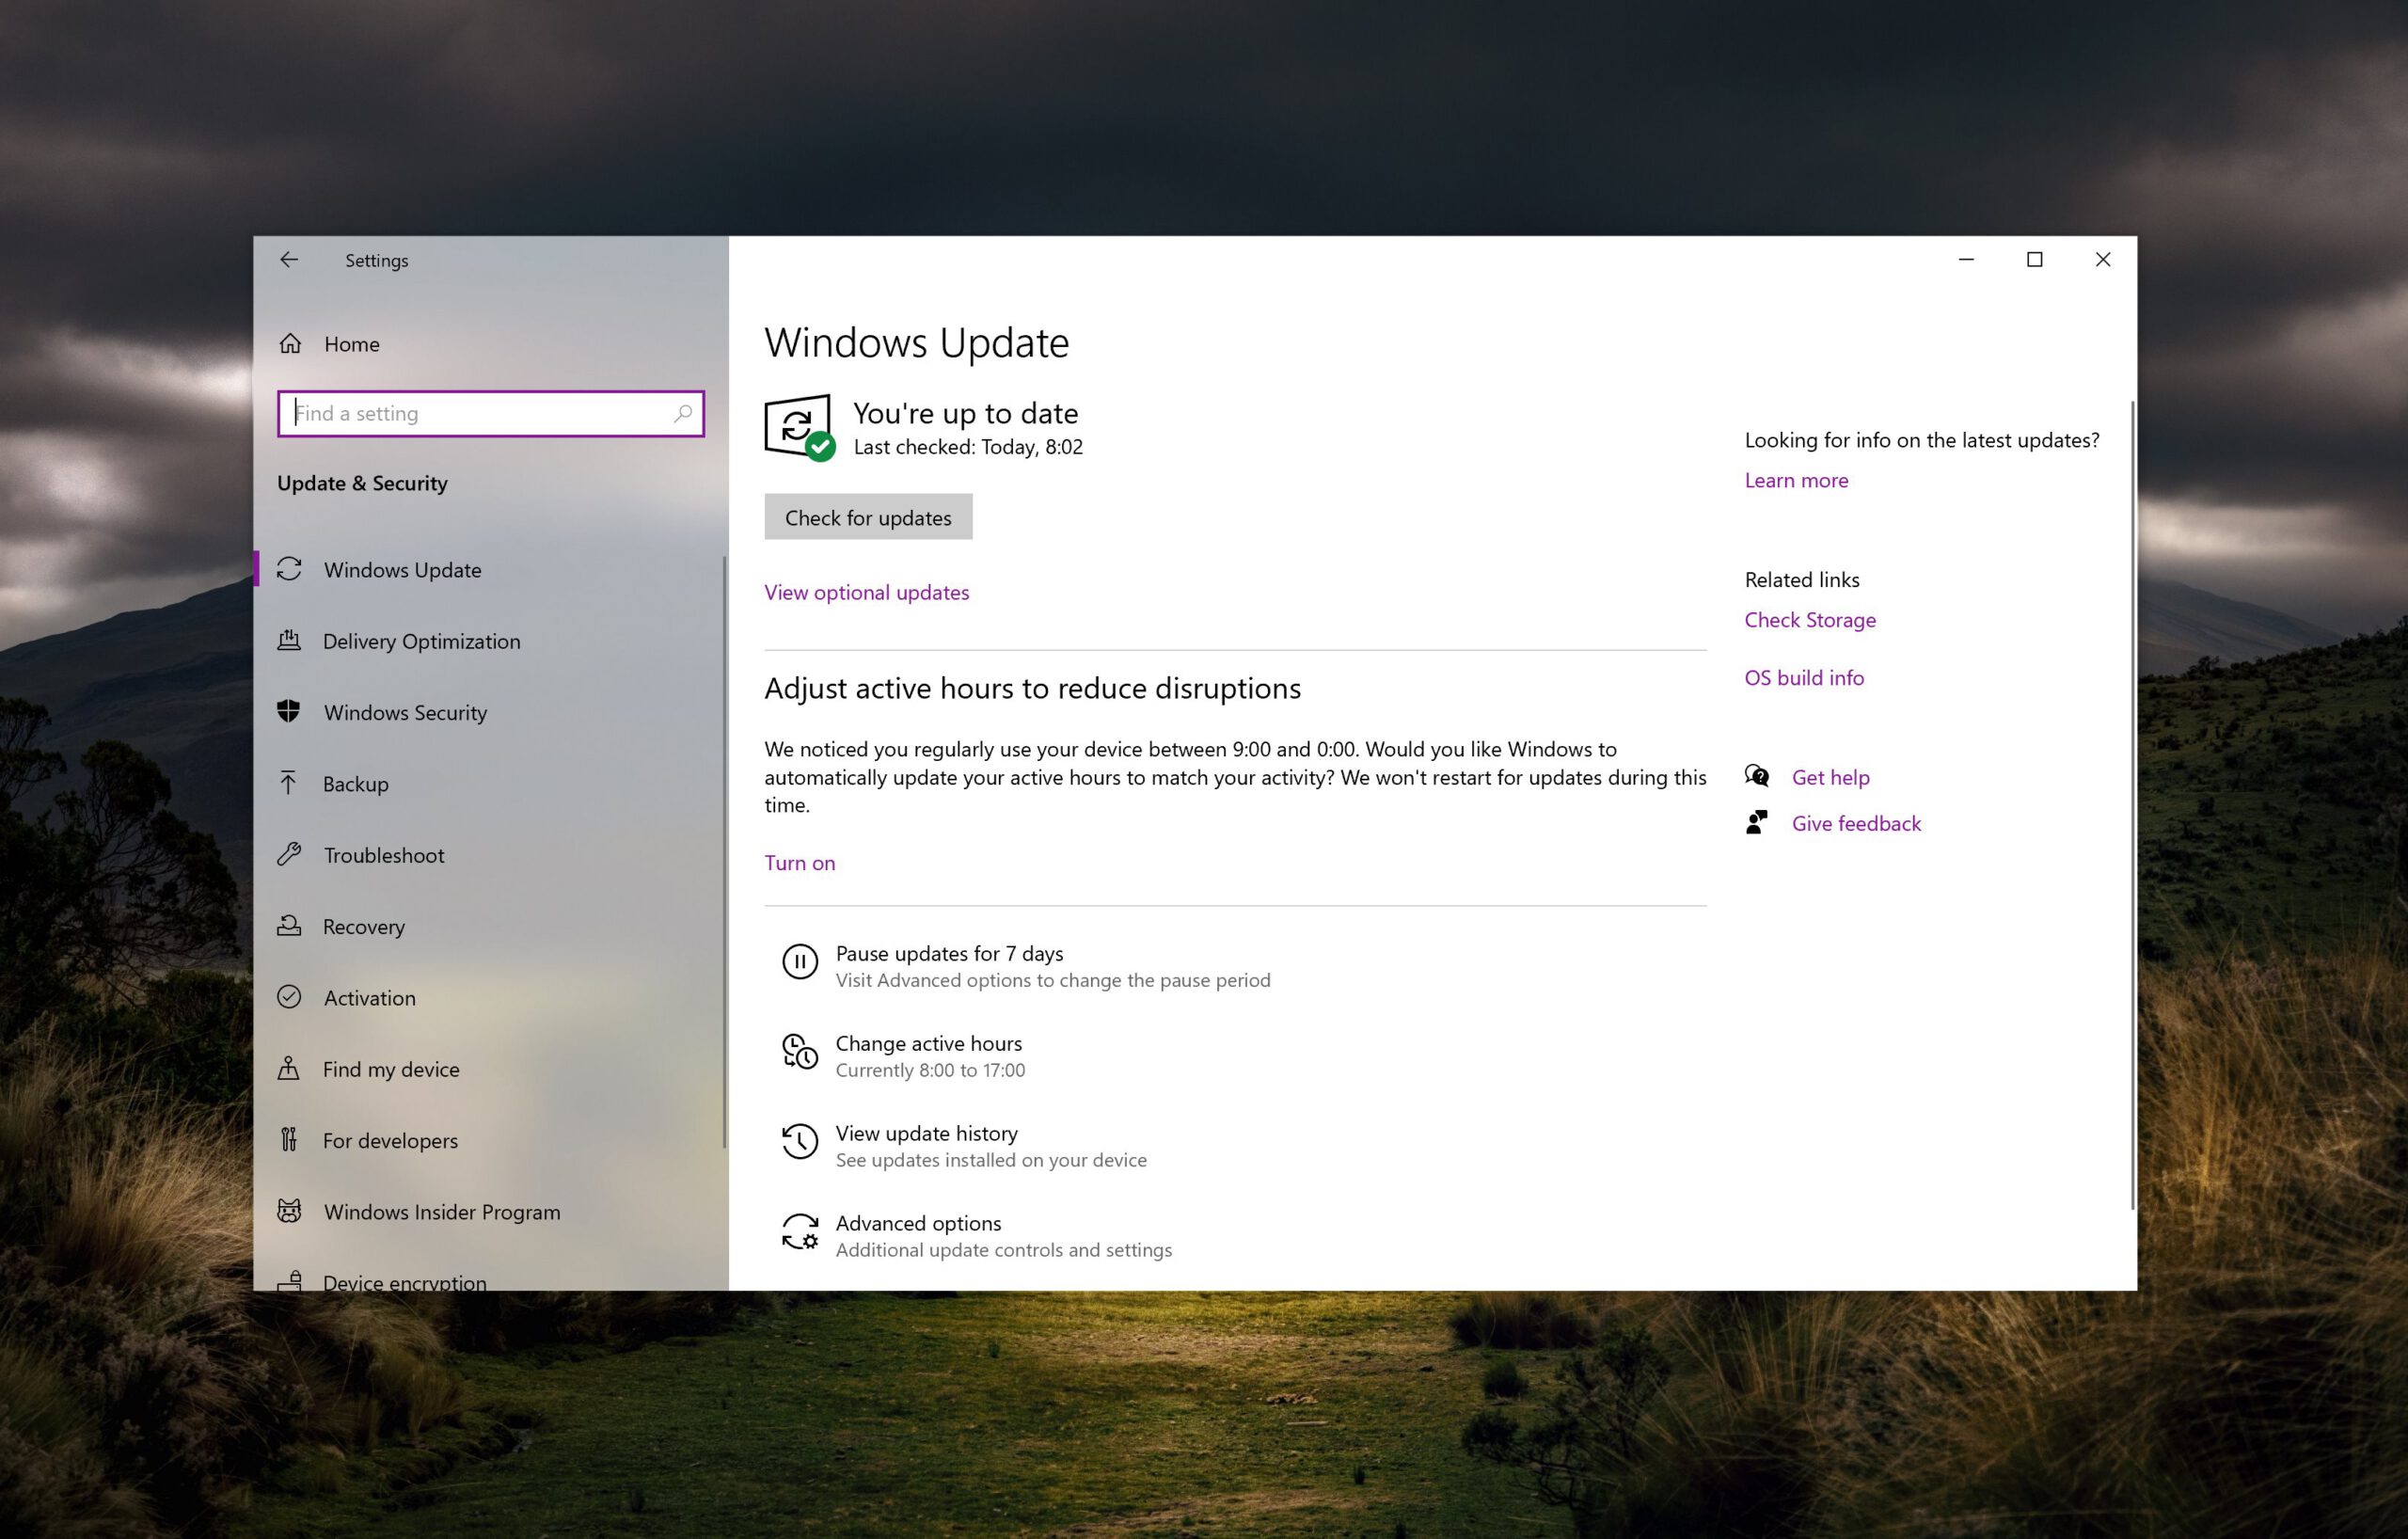Open View optional updates link

coord(866,592)
